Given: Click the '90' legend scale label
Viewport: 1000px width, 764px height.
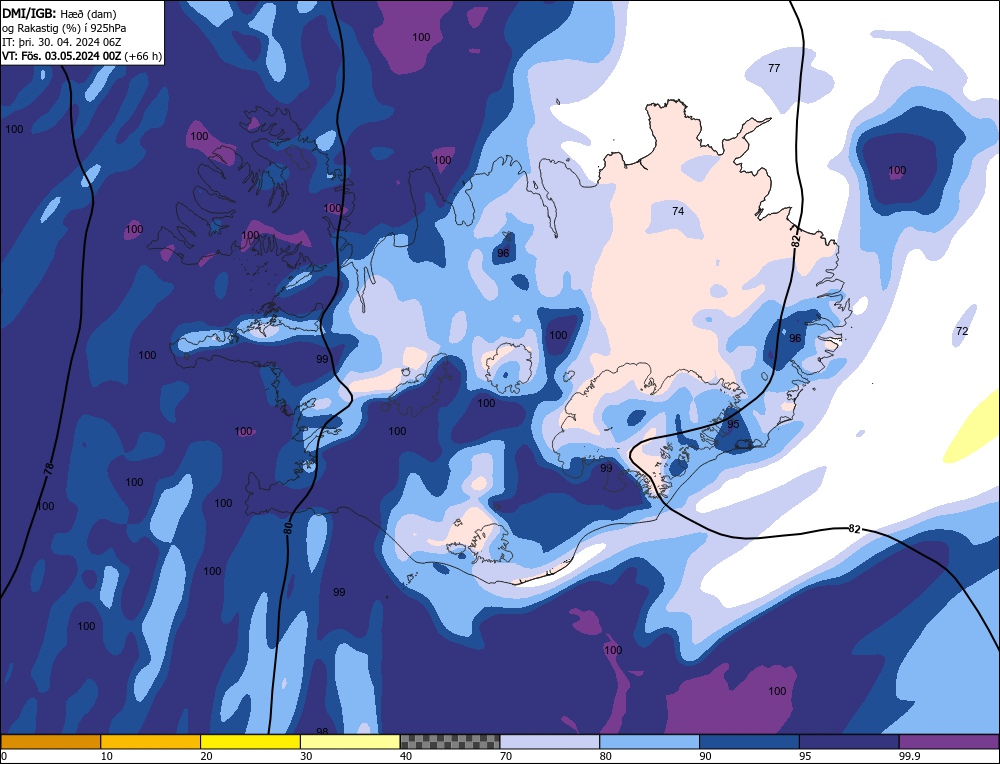Looking at the screenshot, I should (705, 756).
